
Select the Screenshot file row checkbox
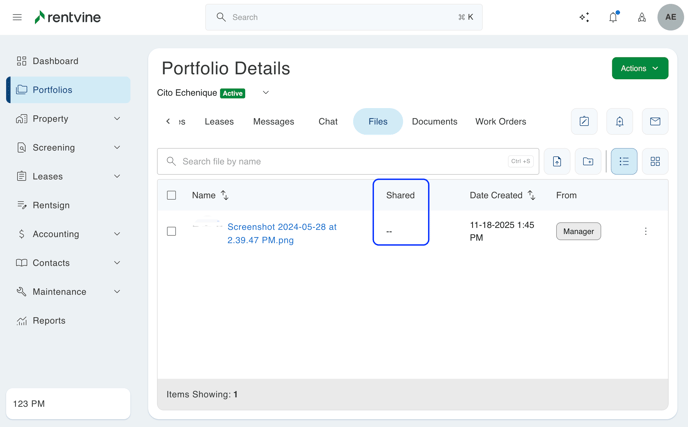pos(171,231)
